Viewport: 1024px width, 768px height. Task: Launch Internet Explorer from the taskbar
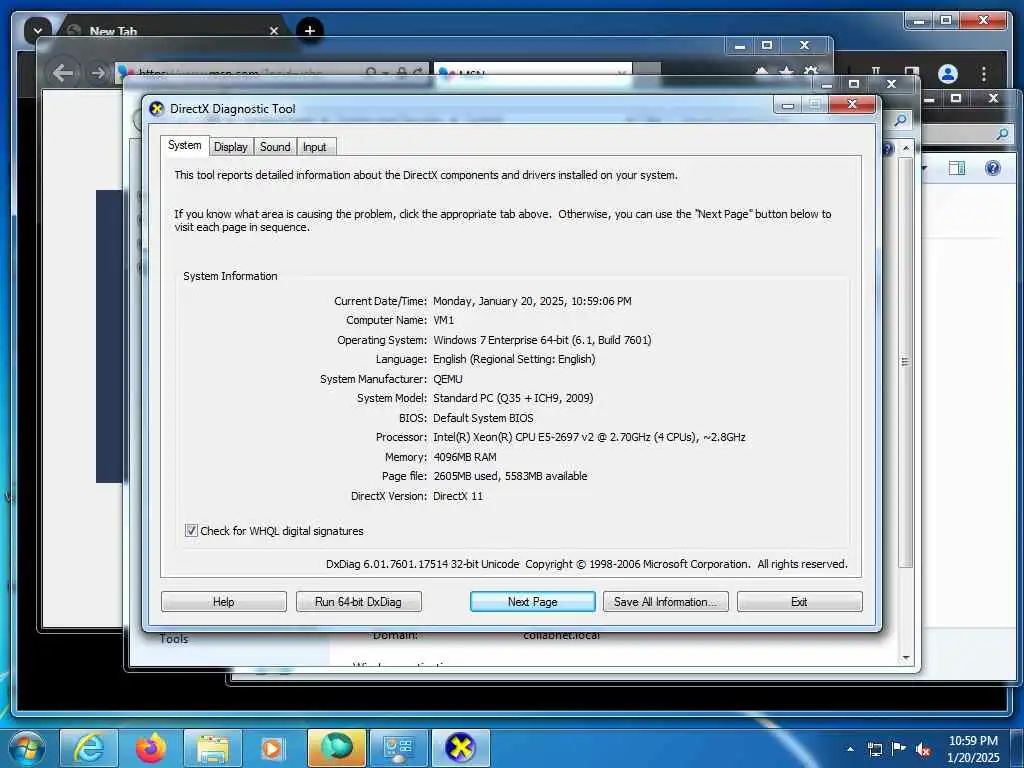tap(89, 748)
